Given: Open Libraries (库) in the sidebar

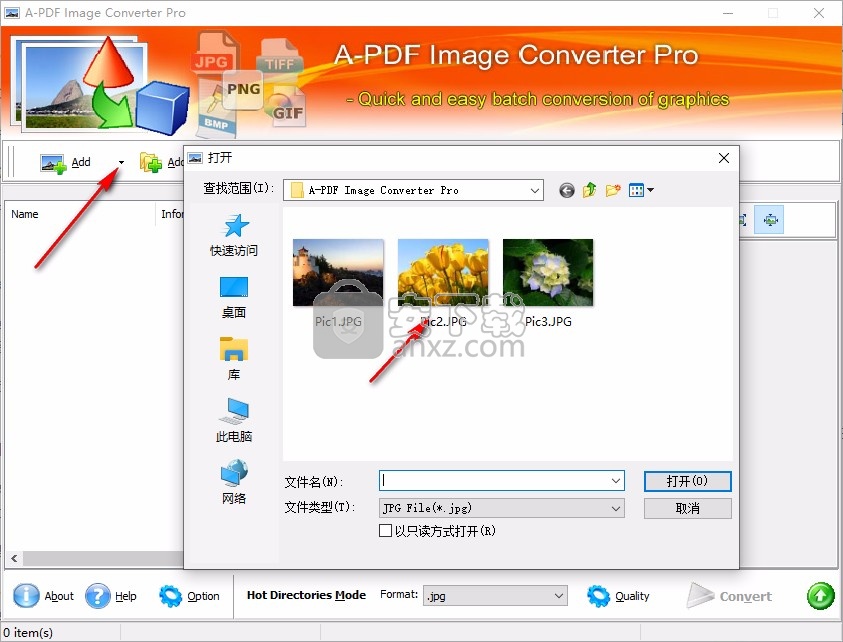Looking at the screenshot, I should tap(234, 359).
